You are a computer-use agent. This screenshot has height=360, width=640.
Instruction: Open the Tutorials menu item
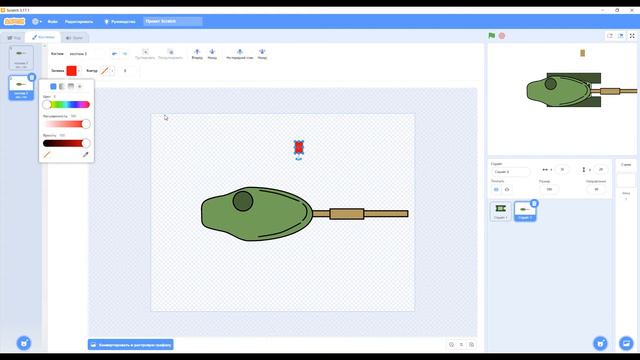pyautogui.click(x=120, y=22)
